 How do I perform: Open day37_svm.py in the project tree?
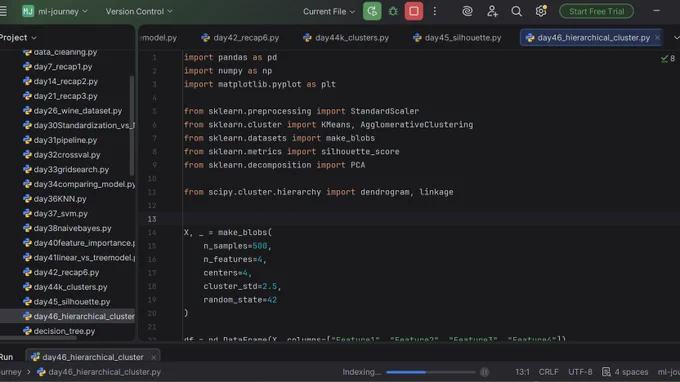(60, 214)
